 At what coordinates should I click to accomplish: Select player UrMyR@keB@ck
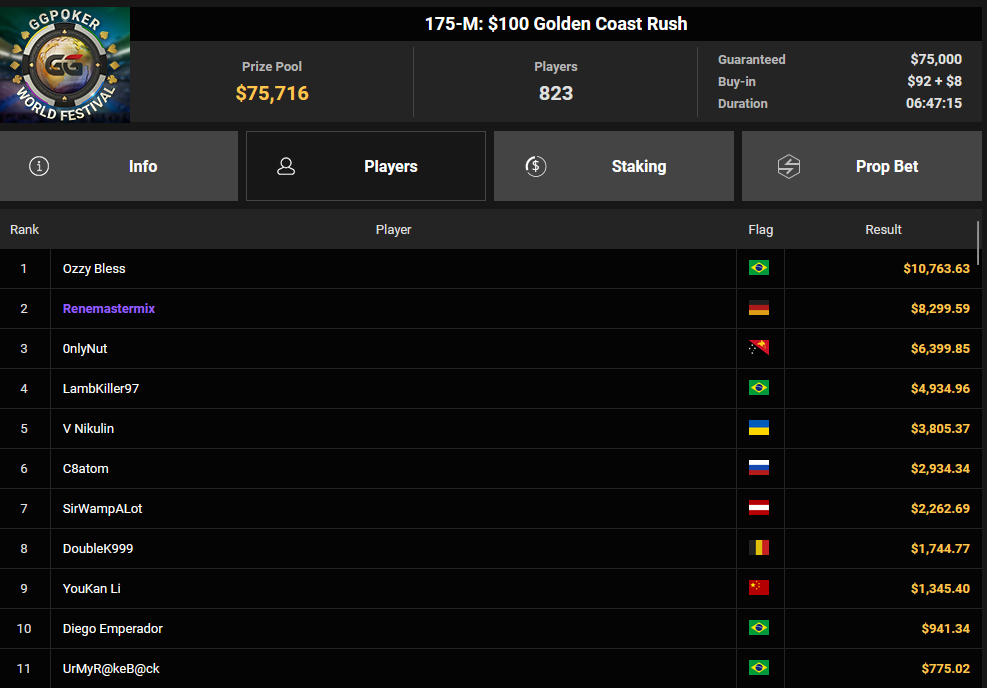111,668
